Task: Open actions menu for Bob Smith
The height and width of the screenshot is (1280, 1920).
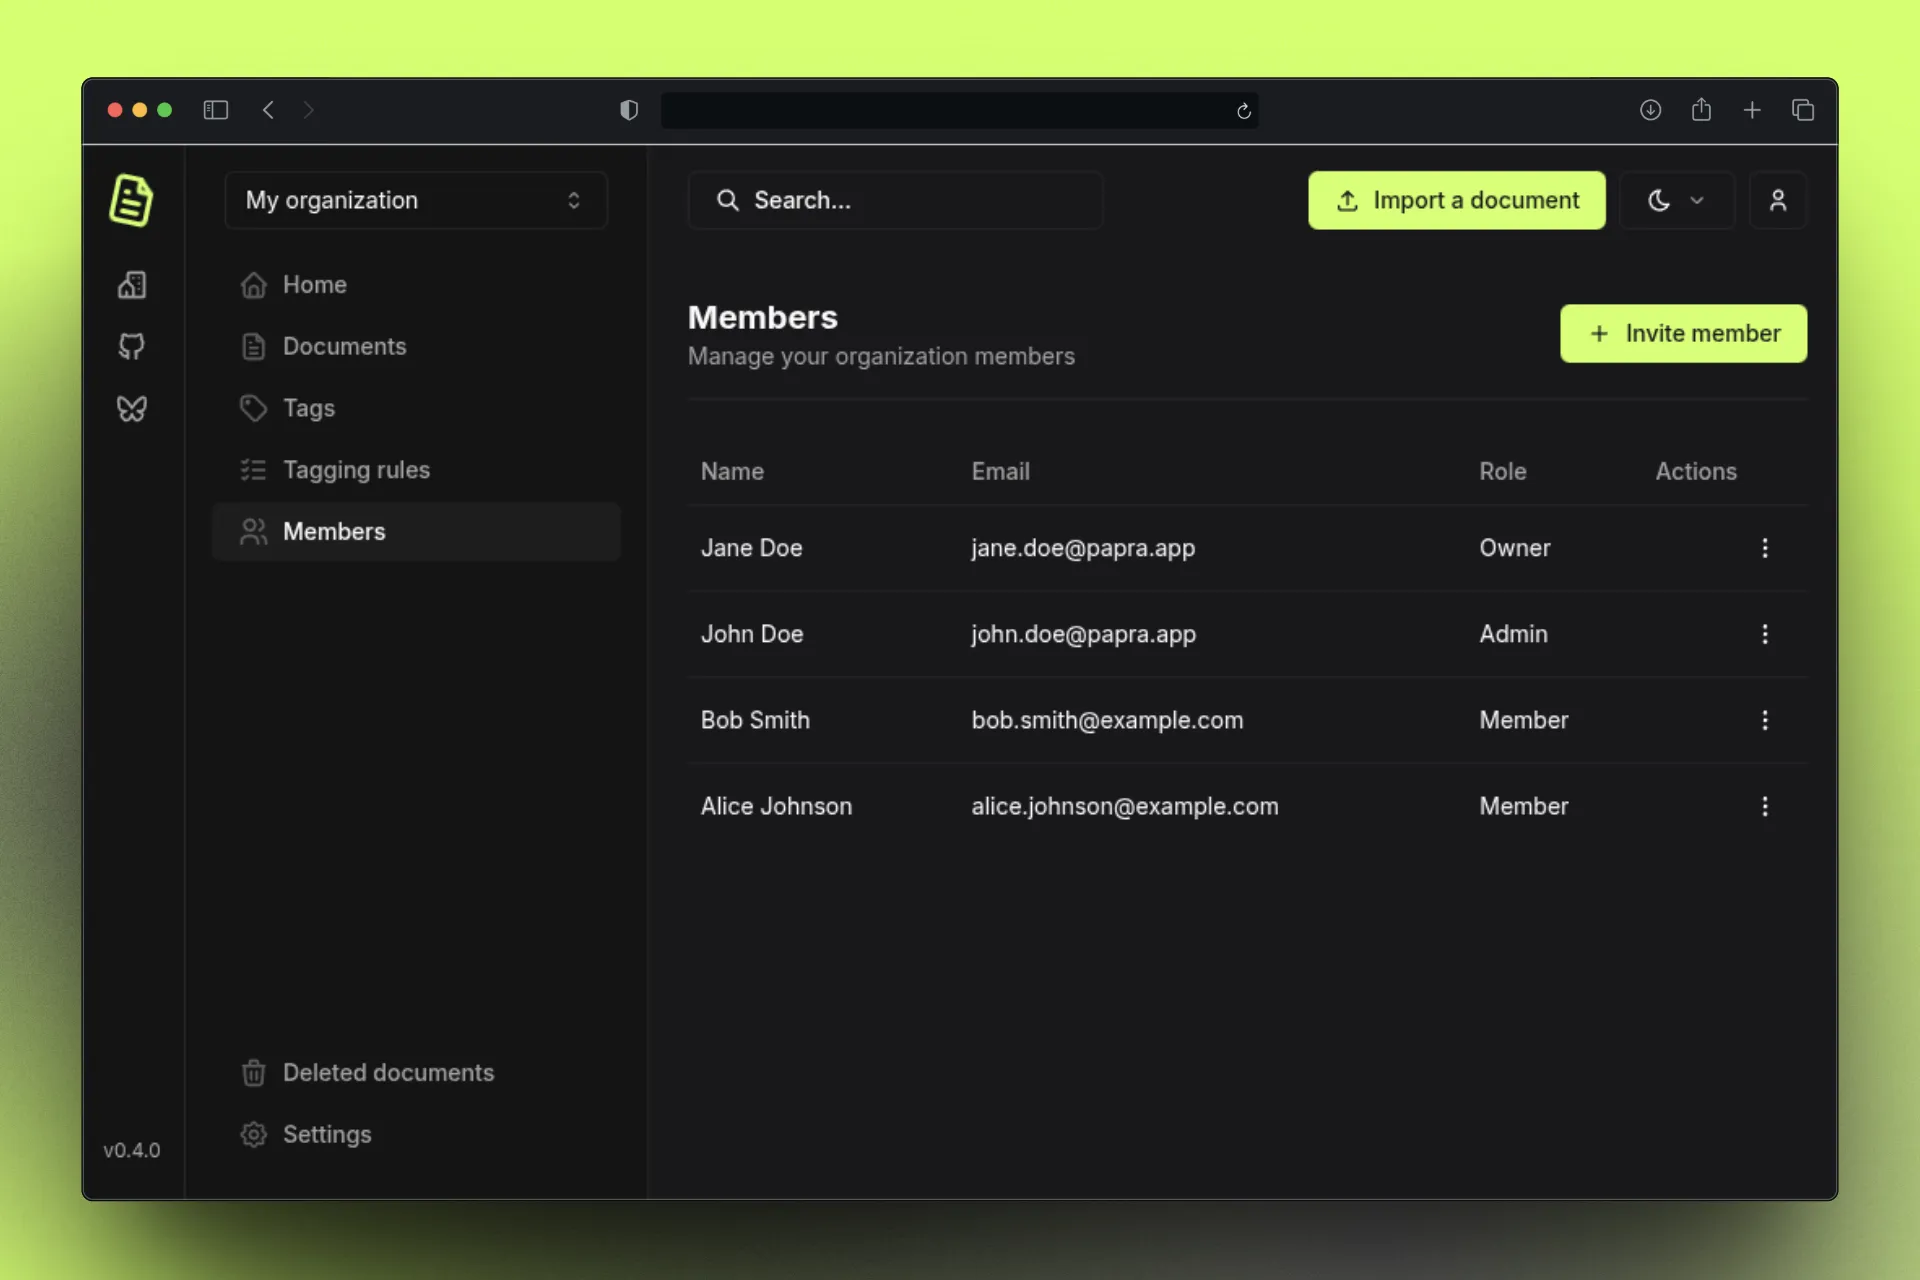Action: (x=1764, y=720)
